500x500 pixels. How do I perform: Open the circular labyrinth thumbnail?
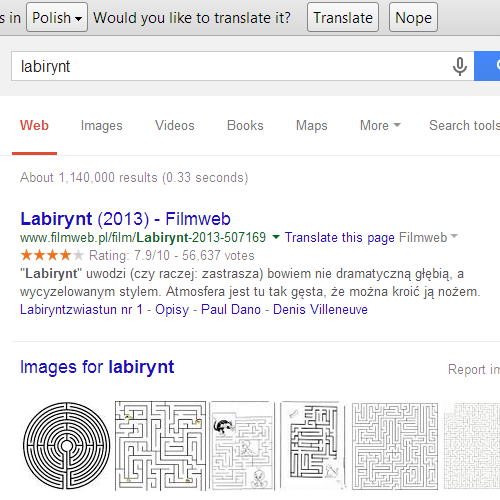coord(67,446)
